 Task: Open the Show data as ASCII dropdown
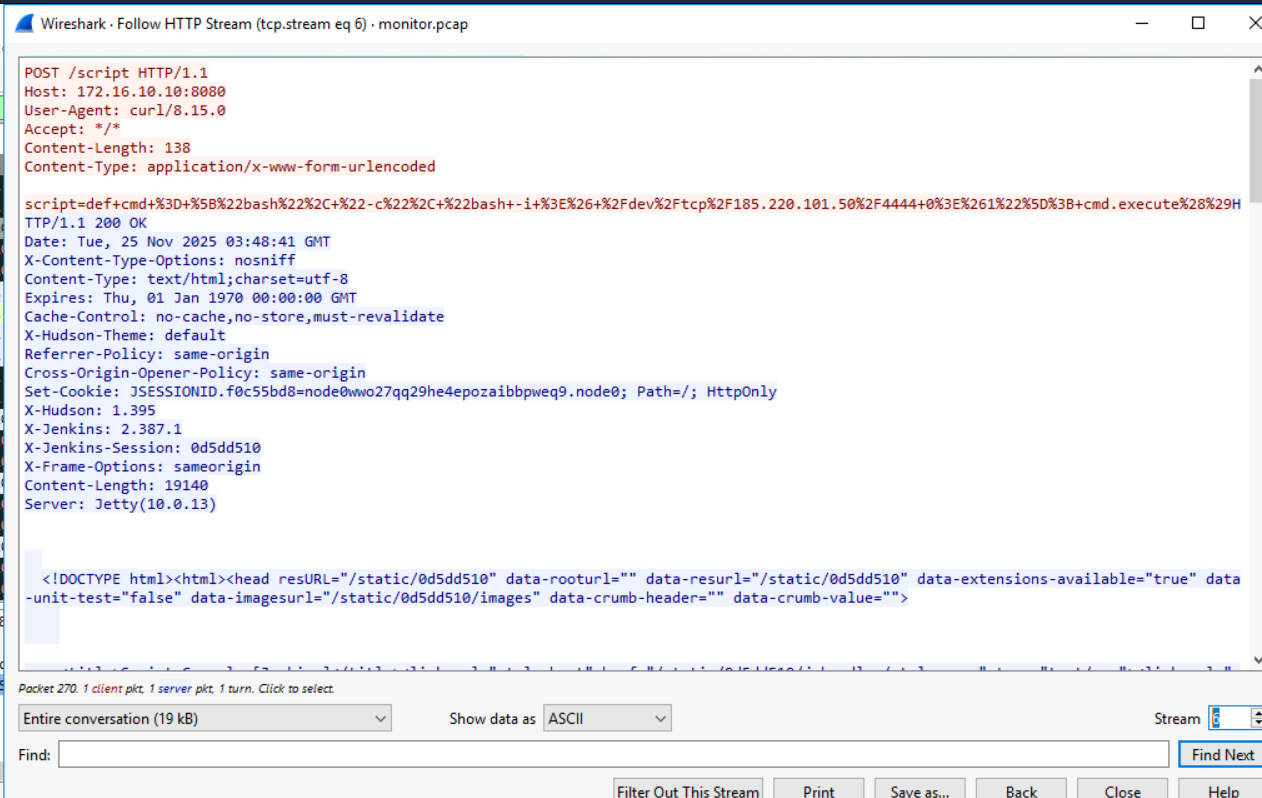[608, 718]
